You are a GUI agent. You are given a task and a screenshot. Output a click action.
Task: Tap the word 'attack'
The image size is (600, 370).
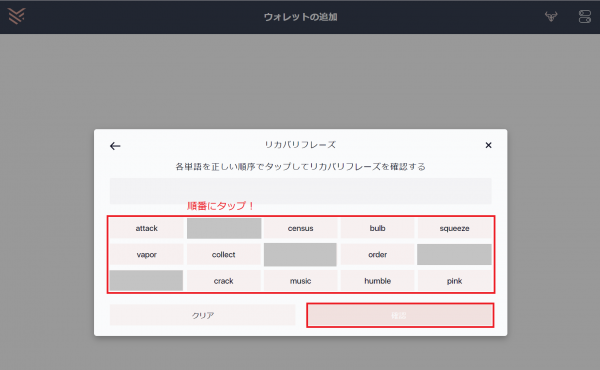(147, 228)
